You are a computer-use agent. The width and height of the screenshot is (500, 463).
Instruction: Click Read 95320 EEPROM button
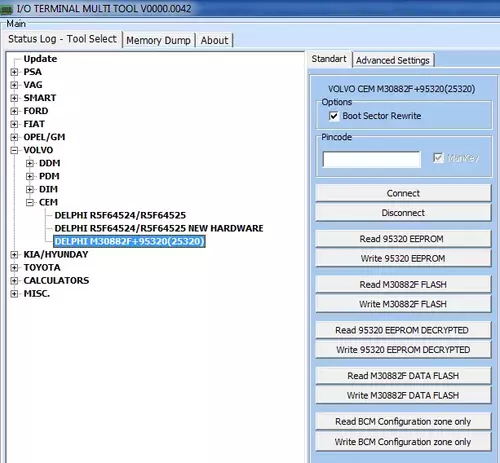click(x=403, y=239)
